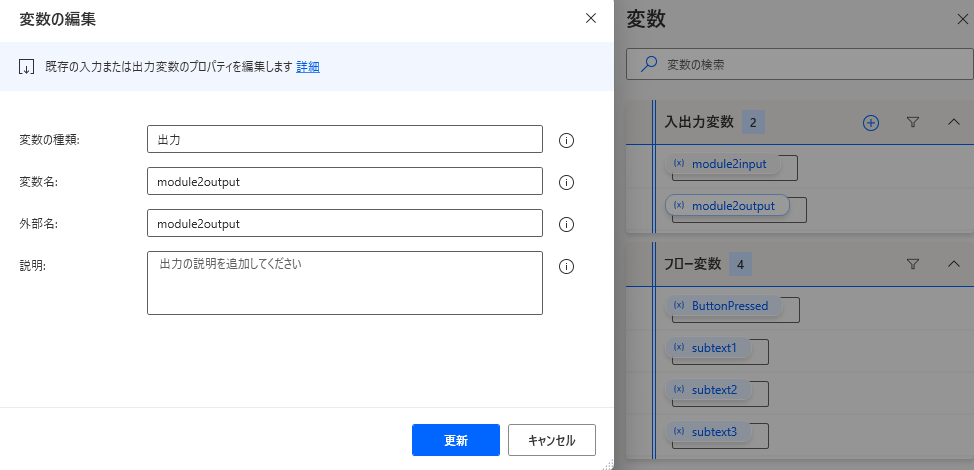
Task: Collapse the 入出力変数 section
Action: (954, 122)
